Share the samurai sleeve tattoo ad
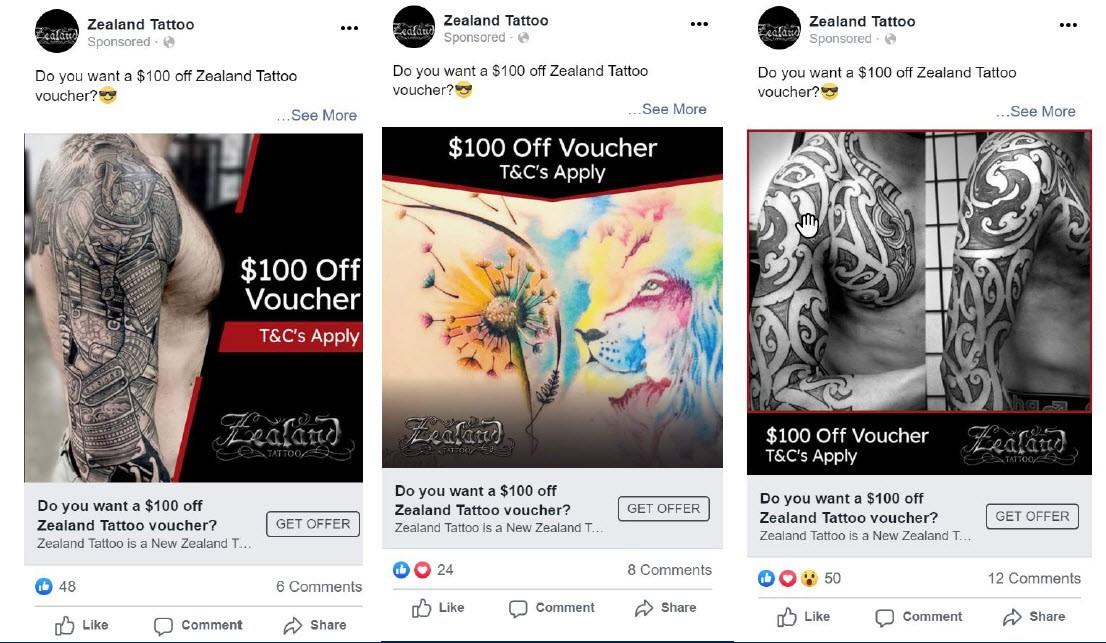The width and height of the screenshot is (1106, 643). (315, 625)
